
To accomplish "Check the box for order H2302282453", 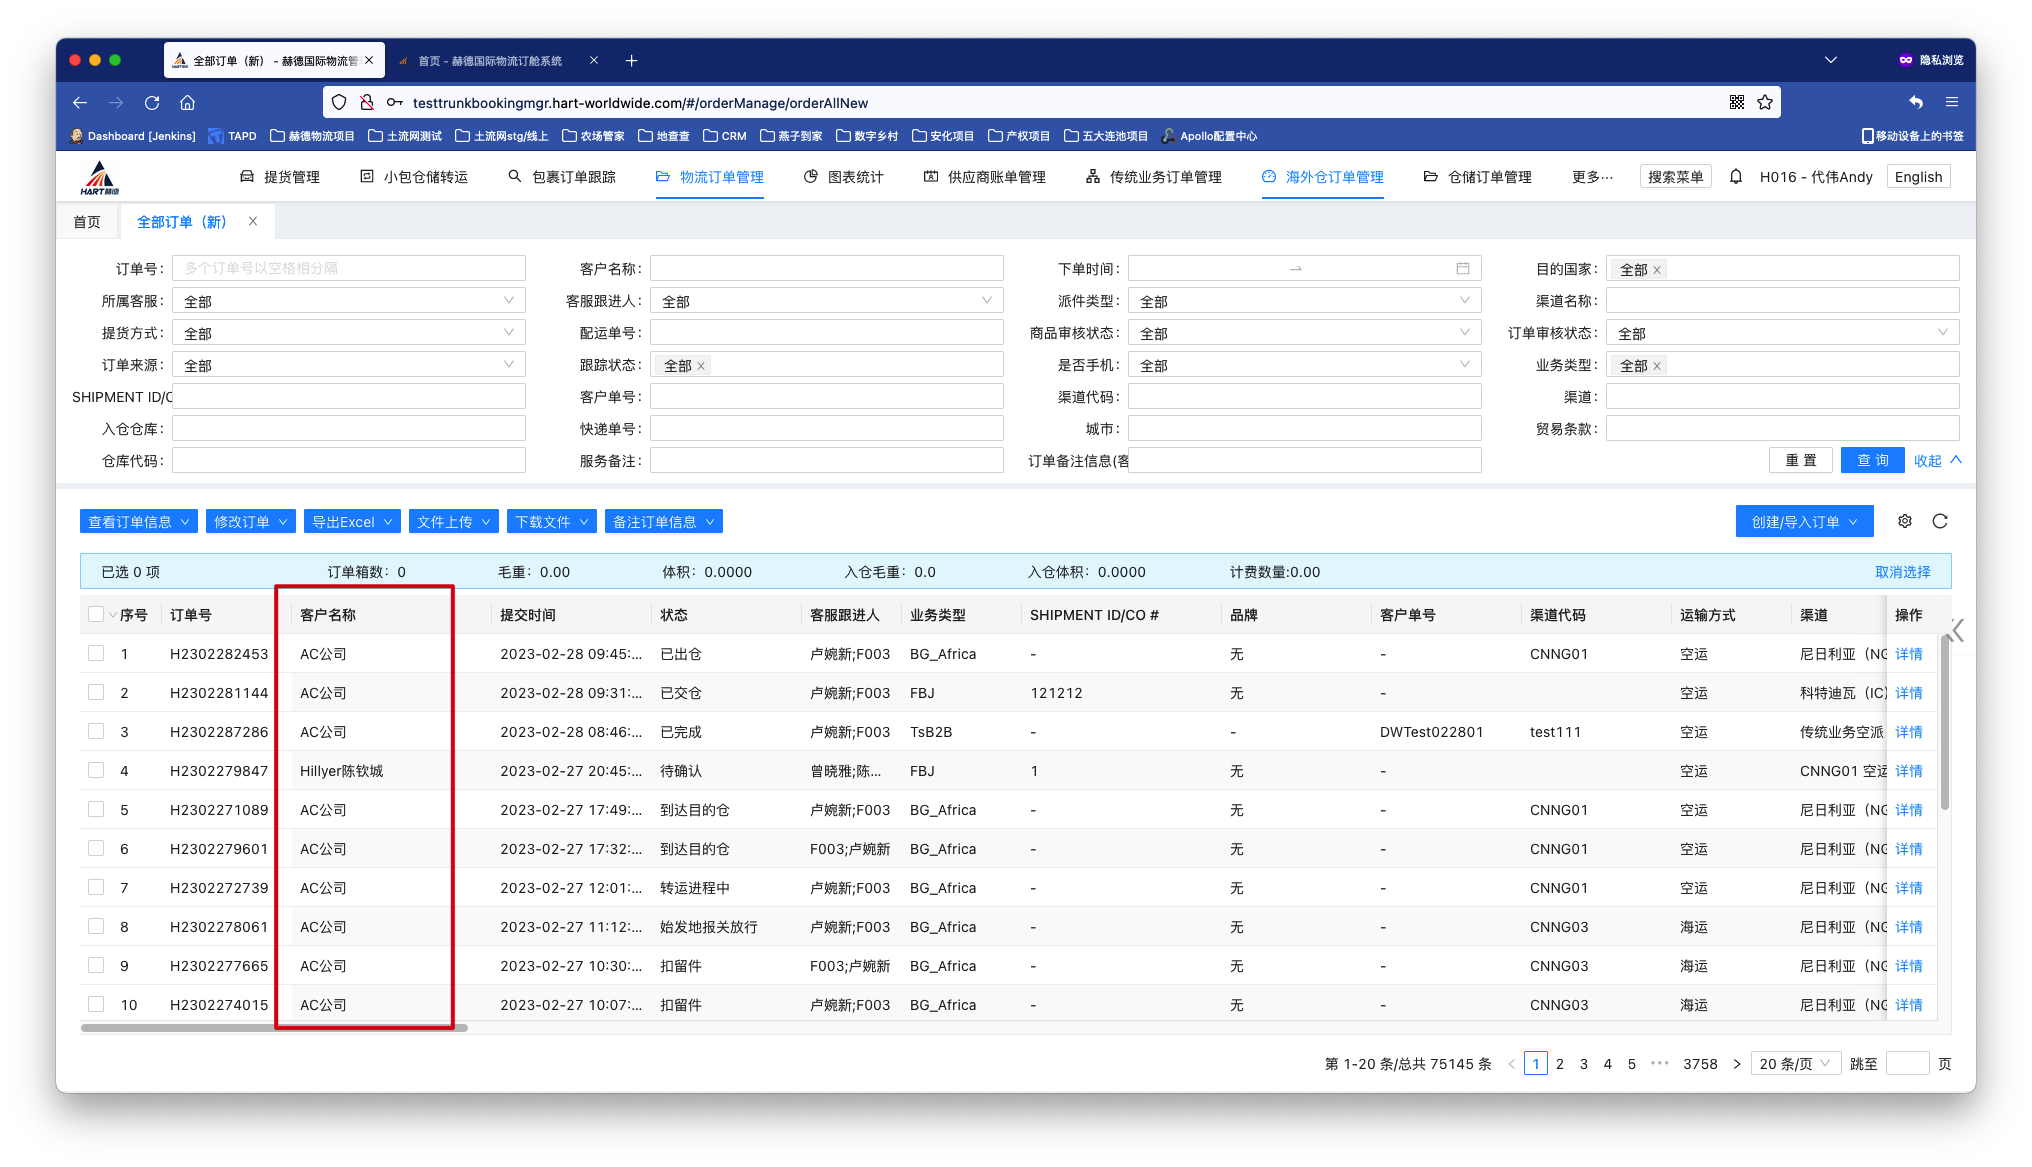I will pyautogui.click(x=96, y=653).
